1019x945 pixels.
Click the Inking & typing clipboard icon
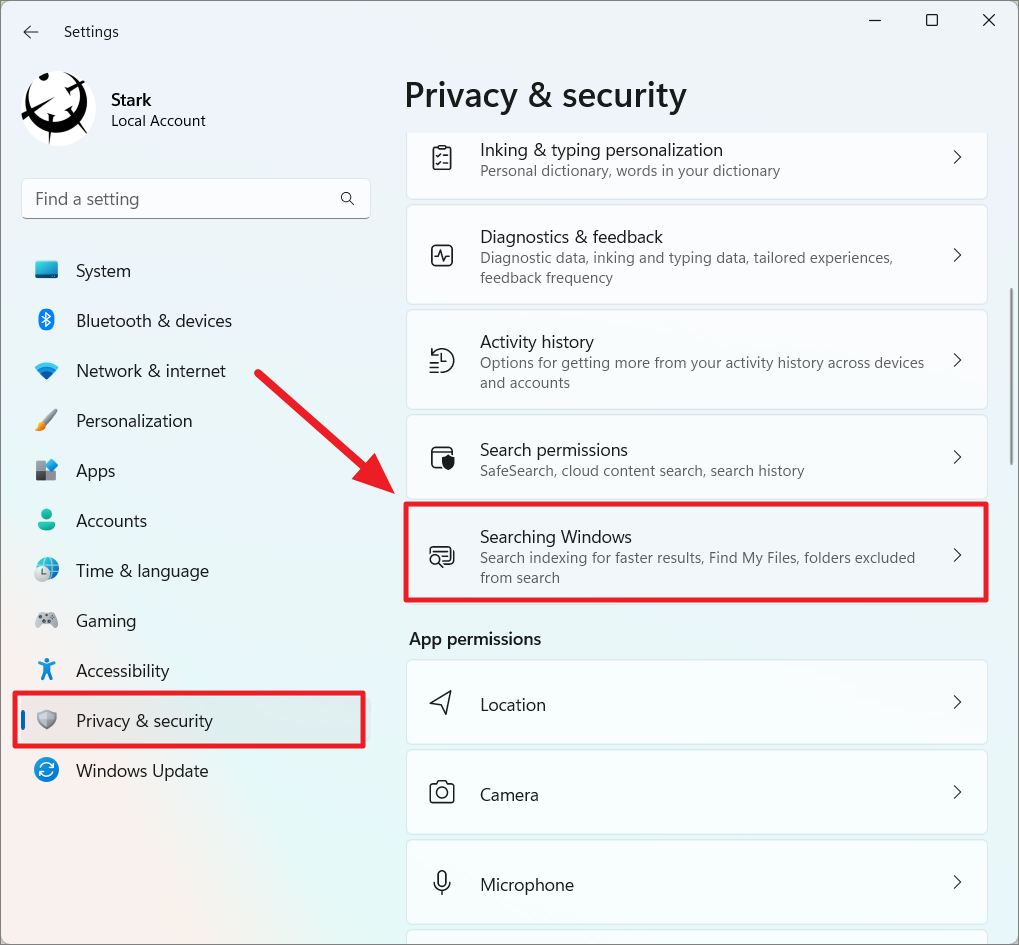pos(442,158)
